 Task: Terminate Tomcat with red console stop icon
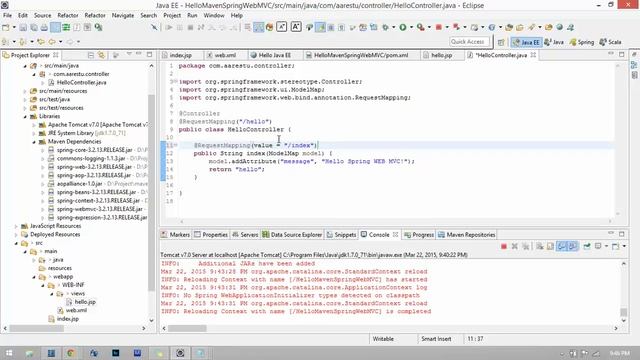[x=504, y=246]
